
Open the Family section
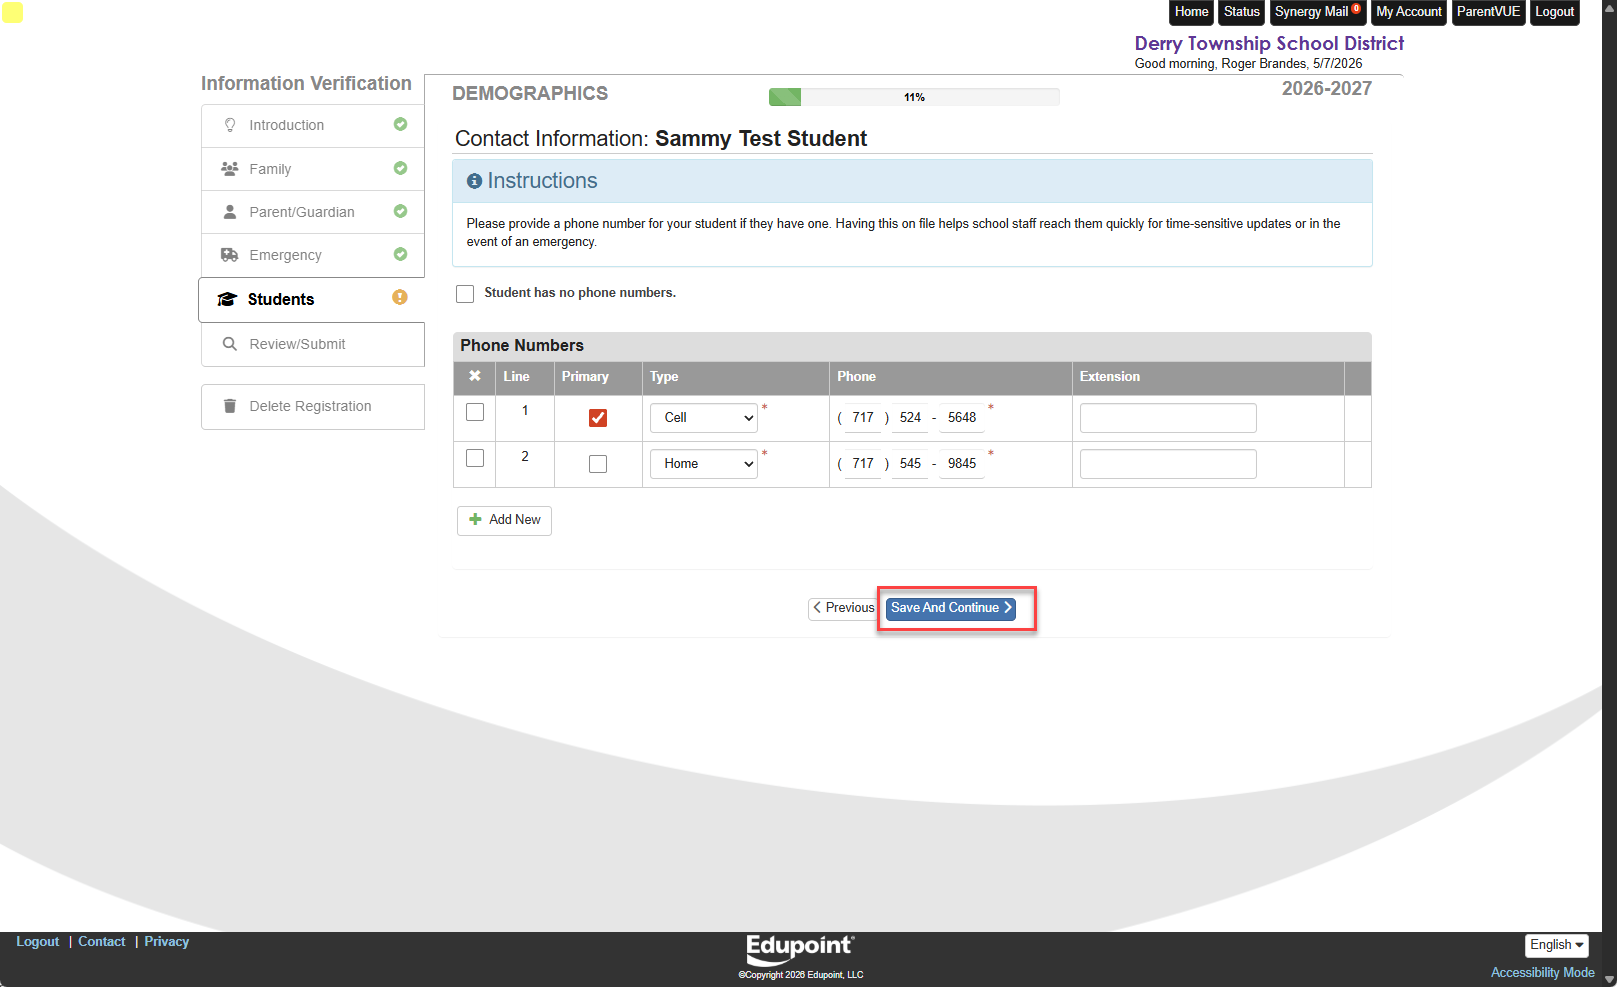click(x=313, y=169)
